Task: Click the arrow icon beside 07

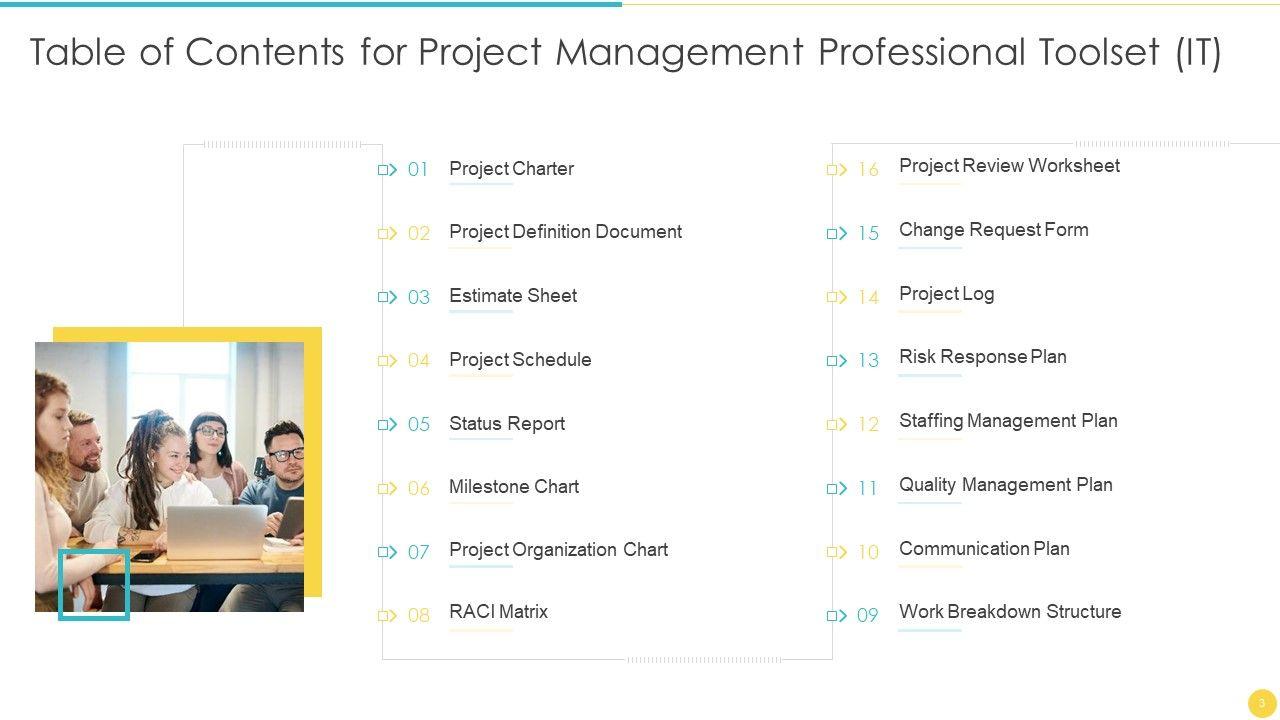Action: point(387,552)
